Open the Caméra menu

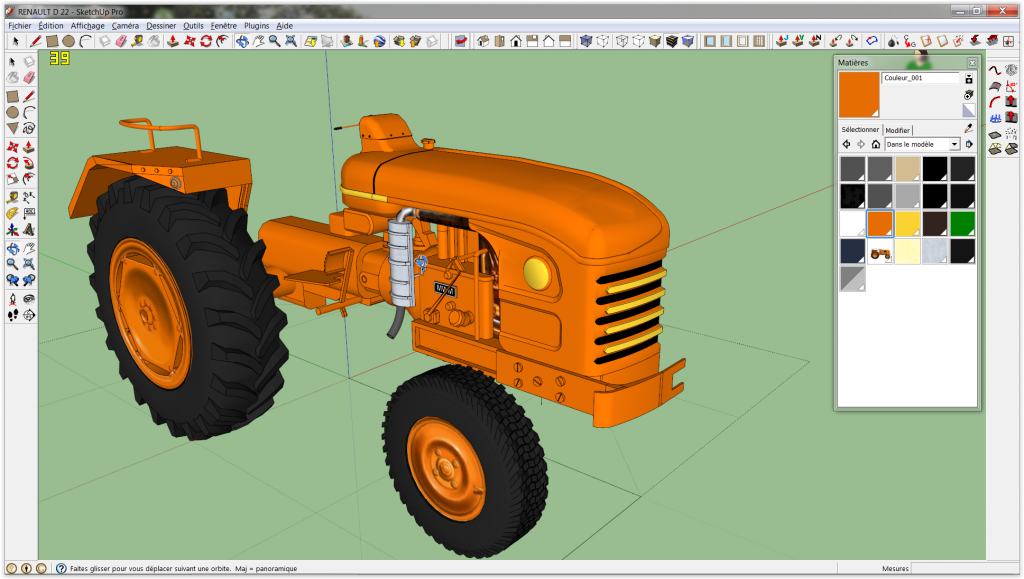(125, 26)
